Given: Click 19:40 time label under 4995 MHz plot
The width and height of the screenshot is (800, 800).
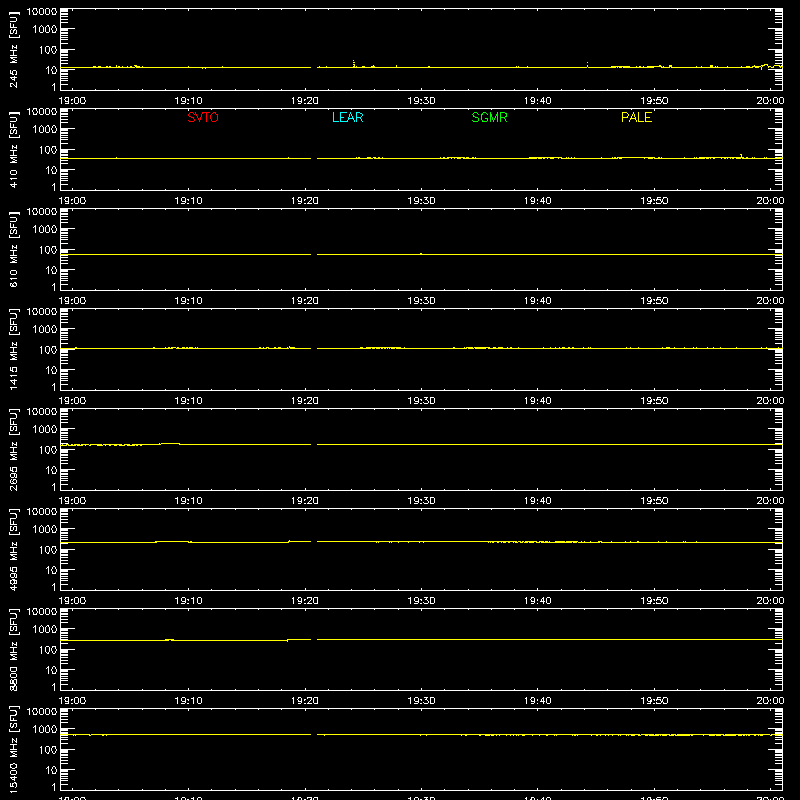Looking at the screenshot, I should [538, 601].
